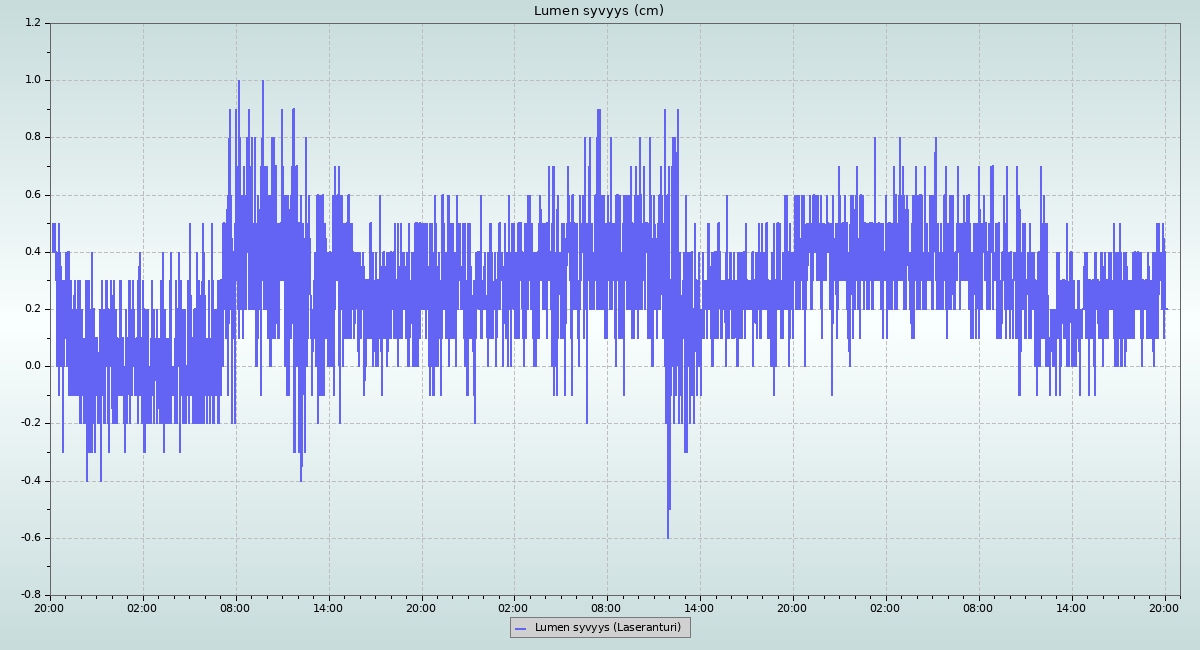Click the chart title 'Lumen syvyys (cm)'
1200x650 pixels.
[x=598, y=11]
